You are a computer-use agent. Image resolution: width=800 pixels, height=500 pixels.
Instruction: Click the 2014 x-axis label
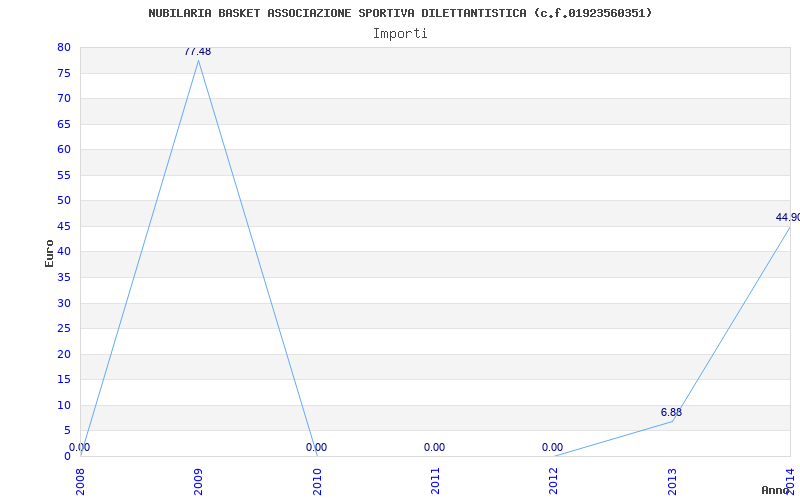tap(790, 481)
